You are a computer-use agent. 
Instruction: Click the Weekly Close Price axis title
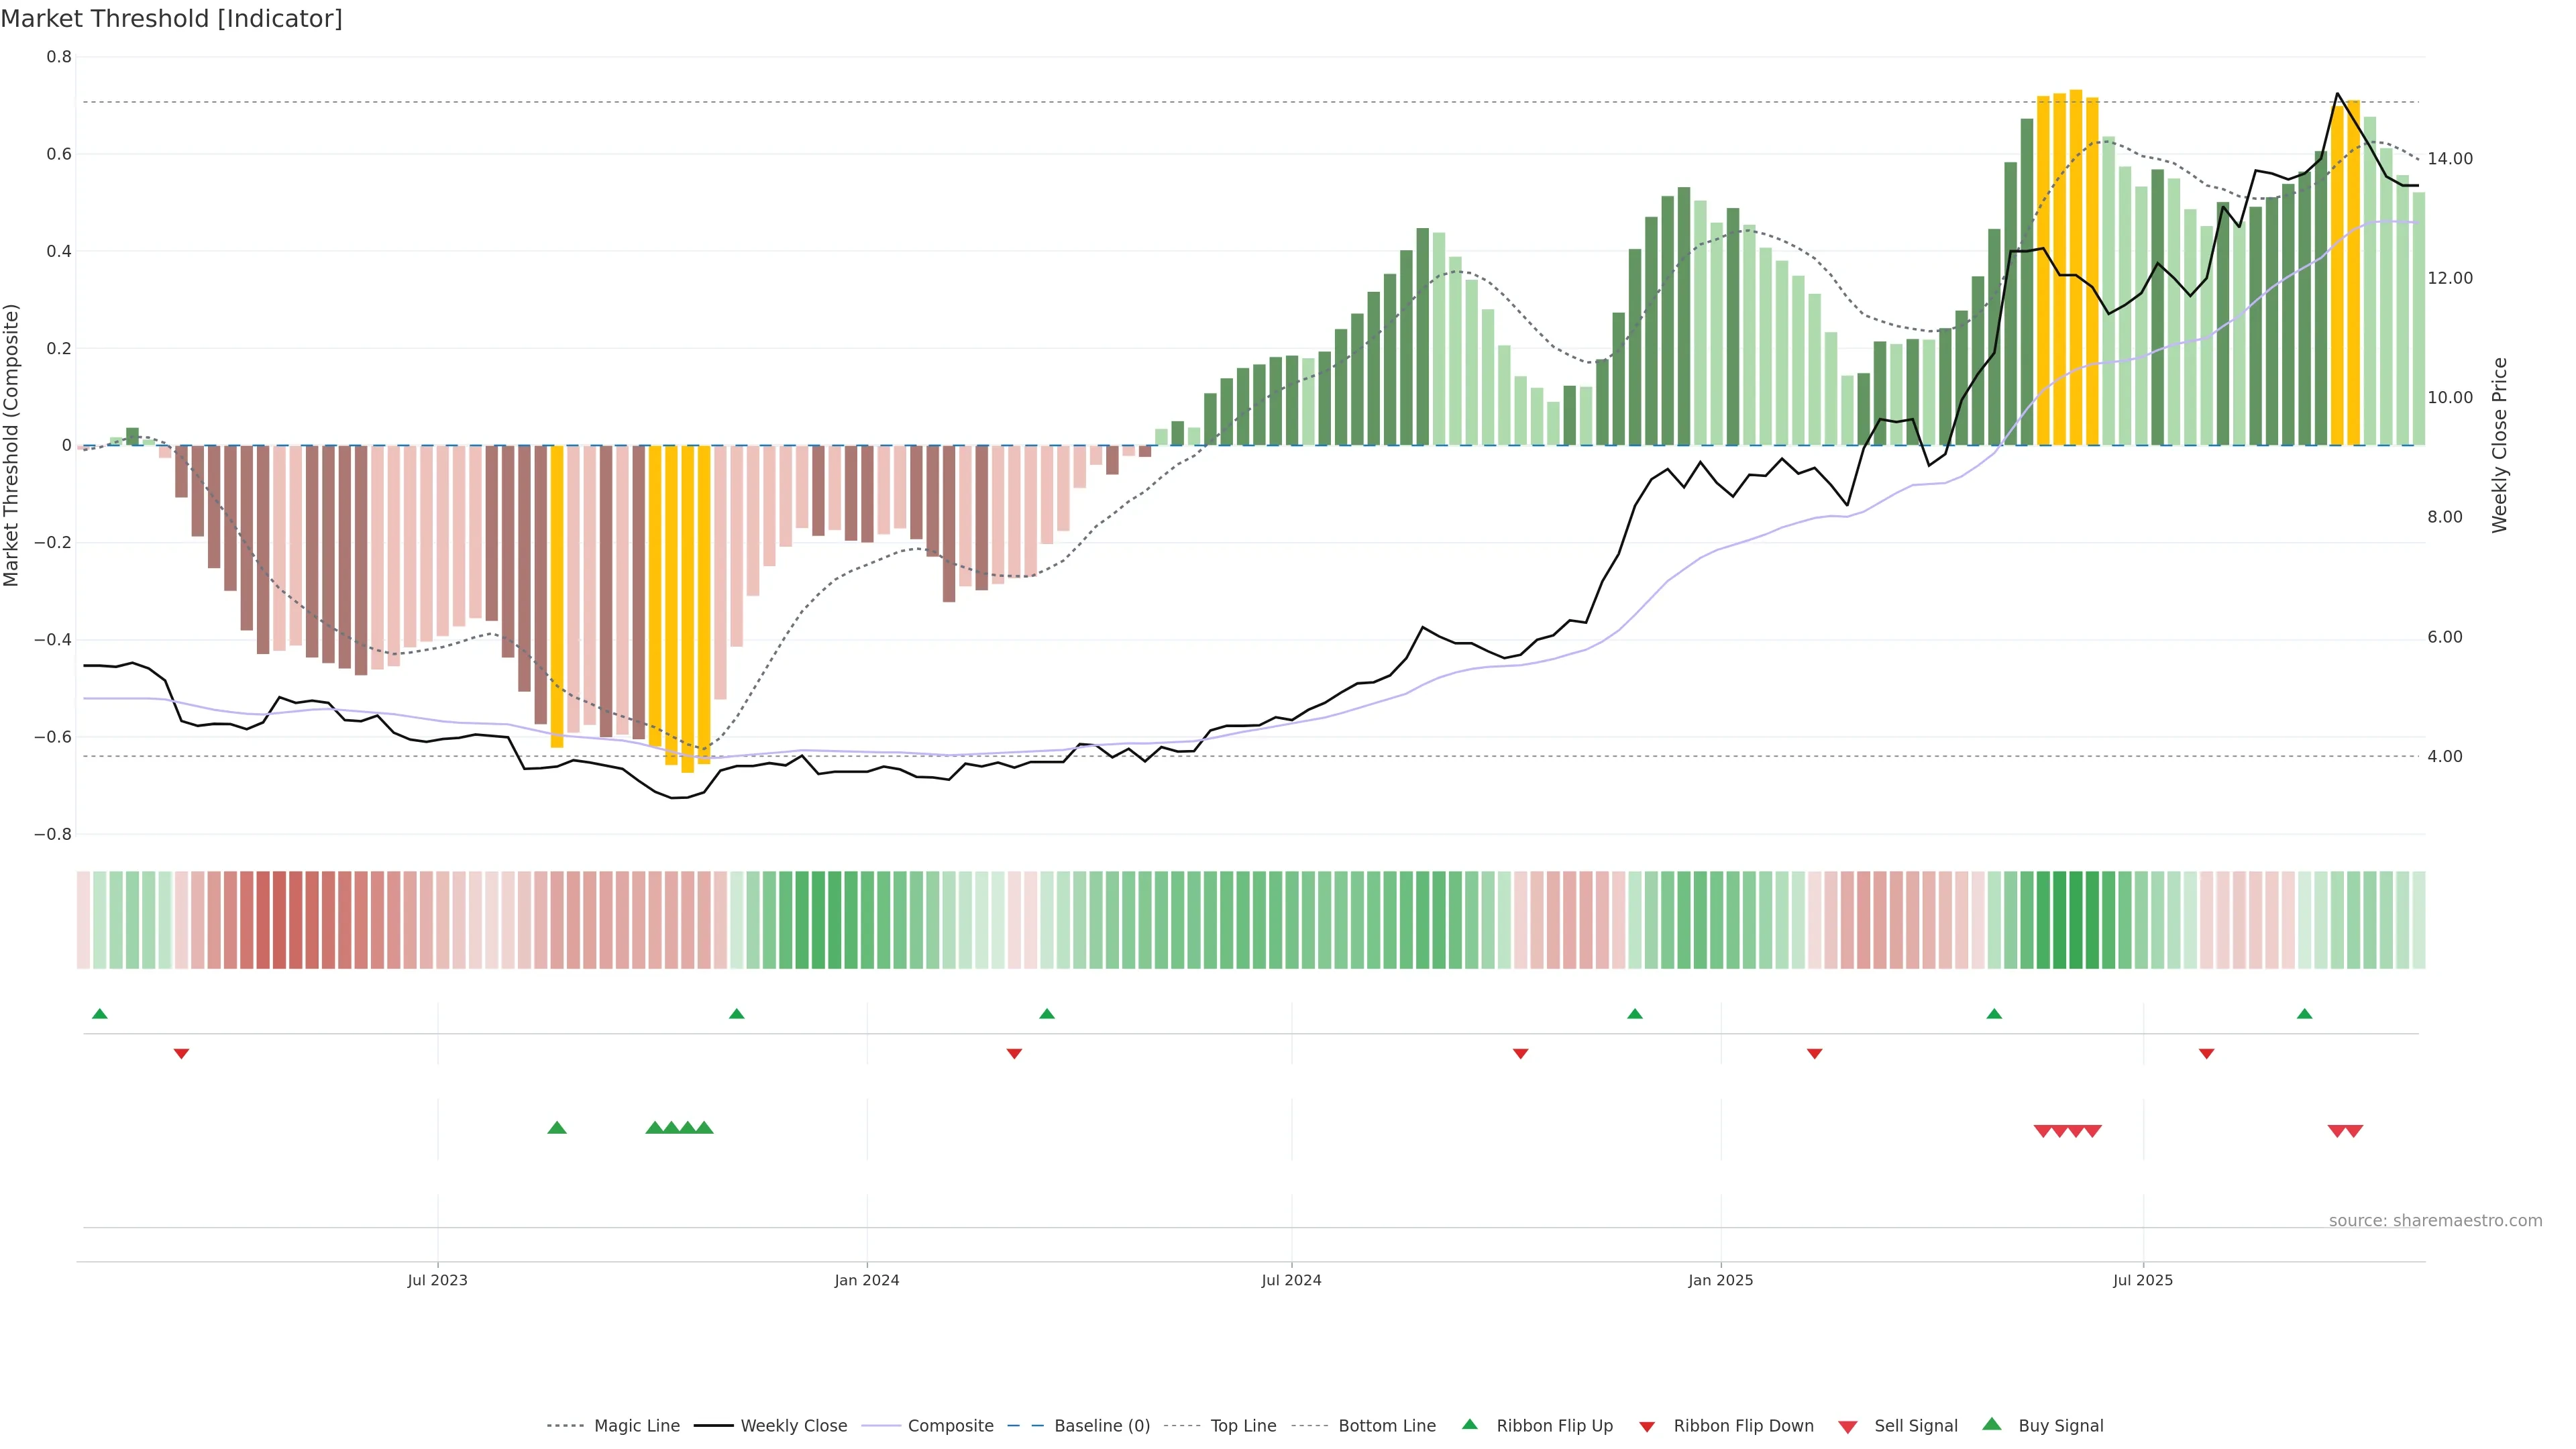tap(2500, 445)
